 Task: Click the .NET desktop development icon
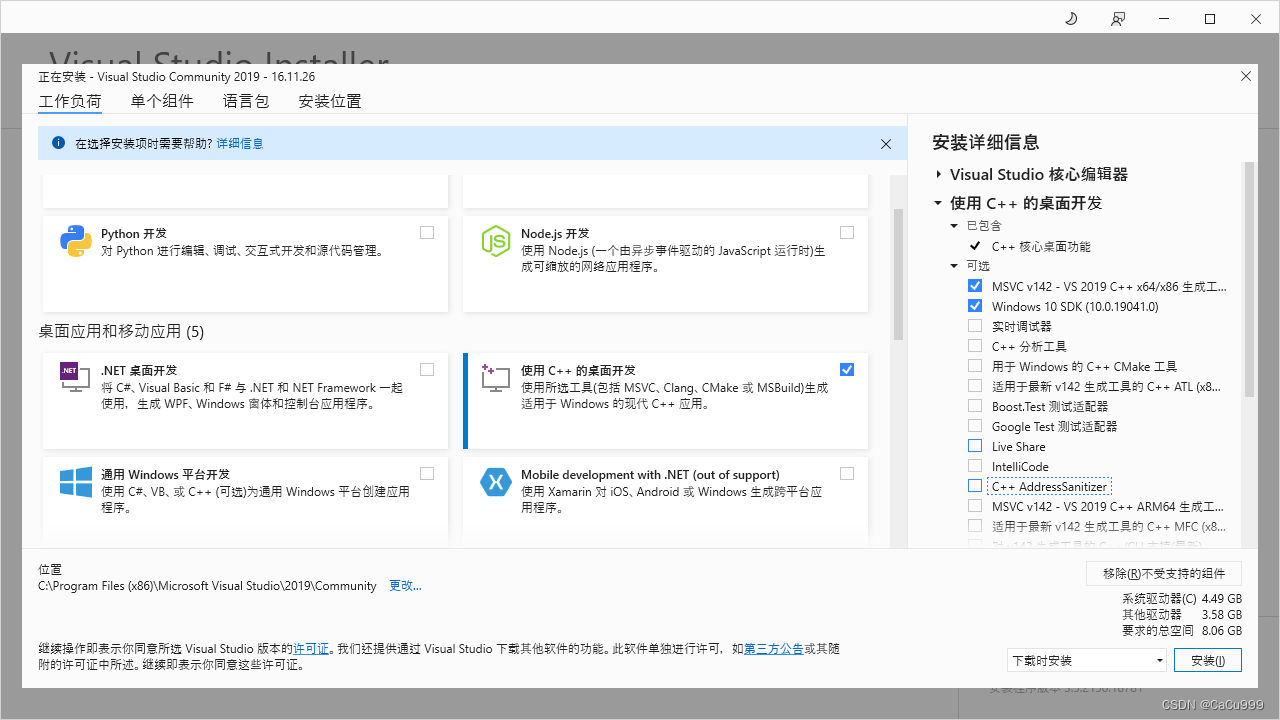click(76, 377)
